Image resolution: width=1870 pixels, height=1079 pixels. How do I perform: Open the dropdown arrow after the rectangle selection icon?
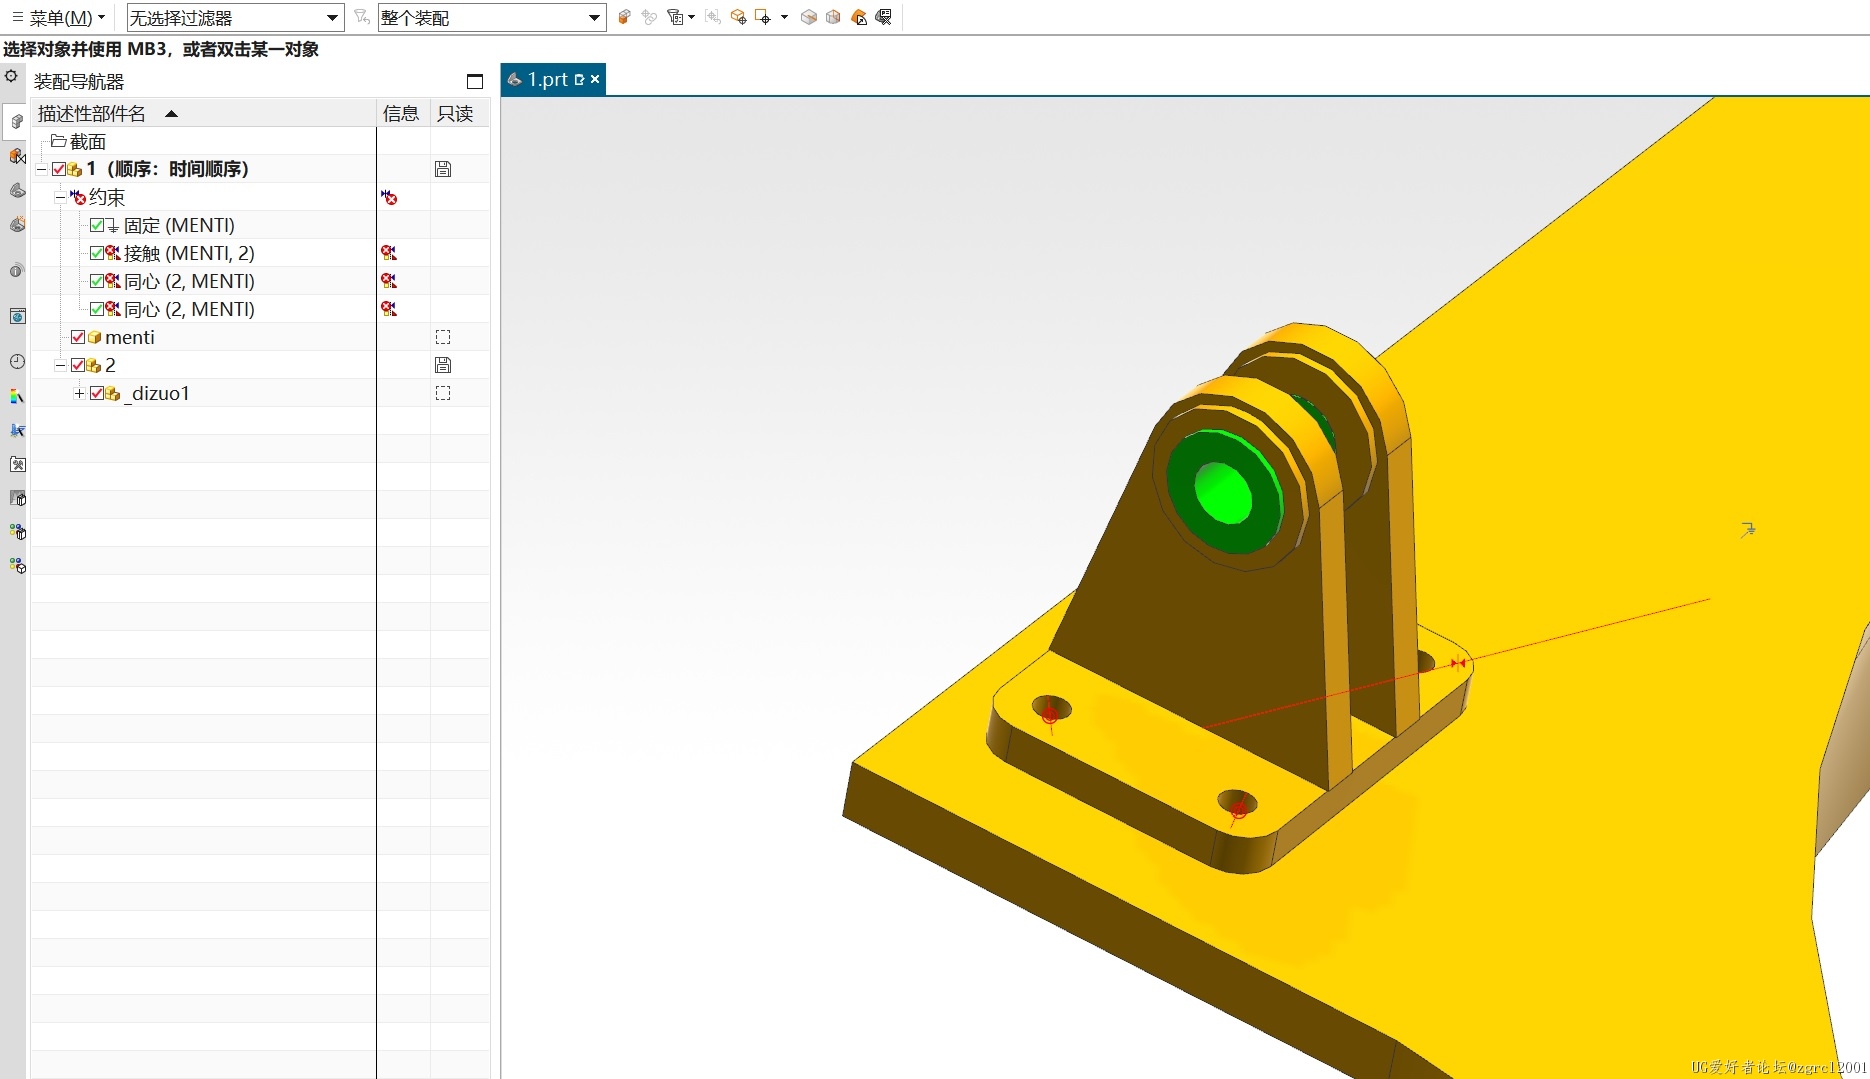[784, 17]
